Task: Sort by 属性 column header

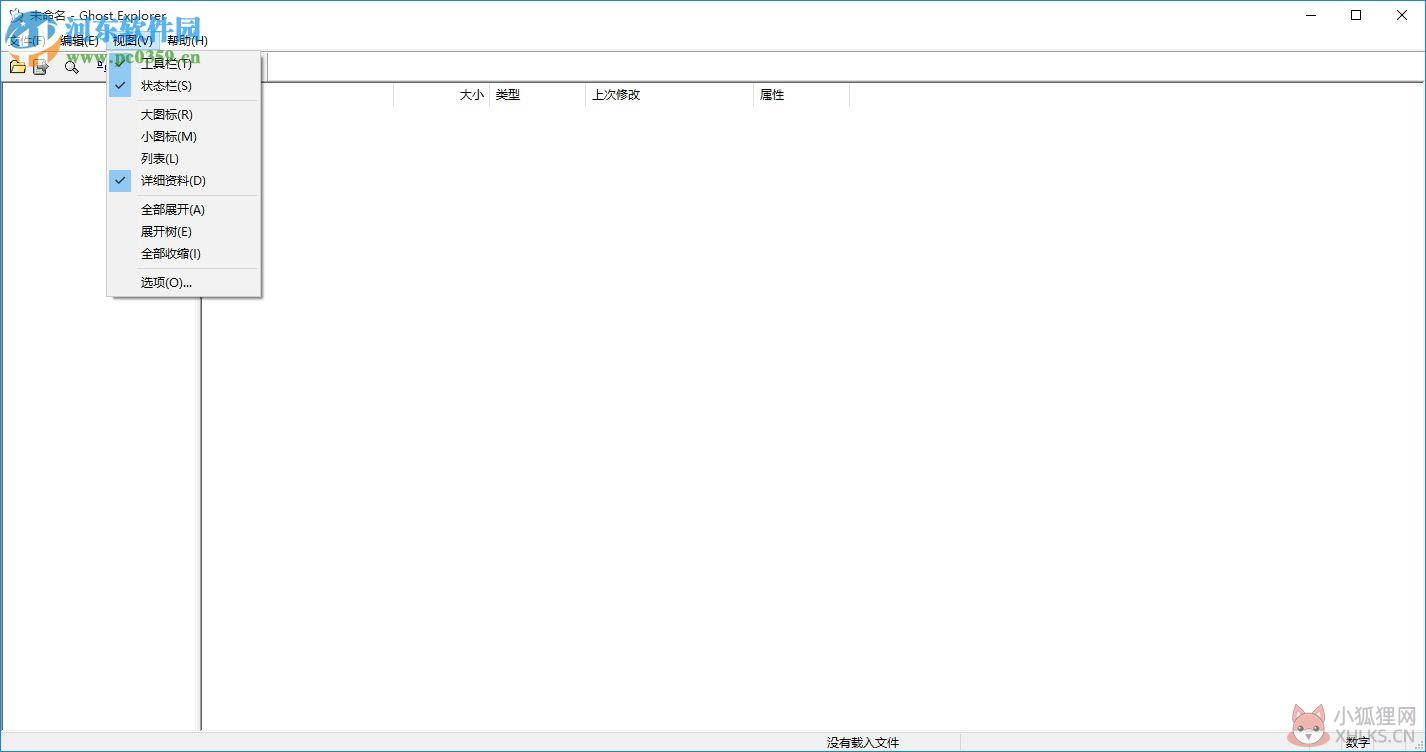Action: pyautogui.click(x=801, y=95)
